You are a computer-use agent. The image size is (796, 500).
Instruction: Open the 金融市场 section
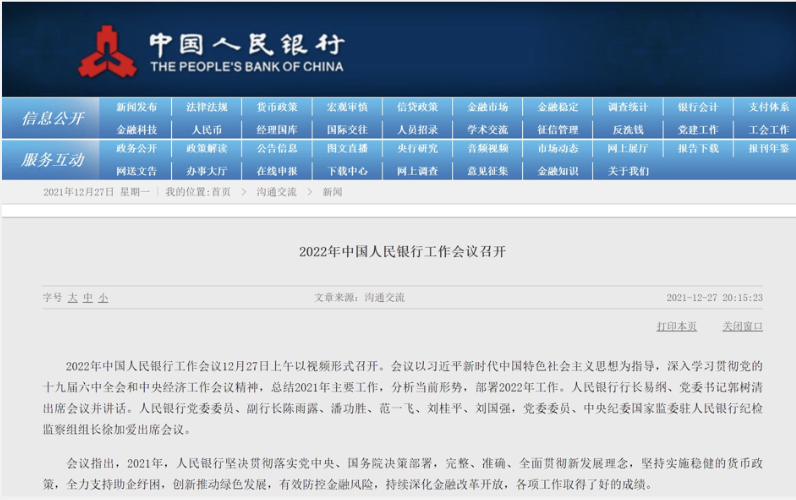pyautogui.click(x=488, y=107)
